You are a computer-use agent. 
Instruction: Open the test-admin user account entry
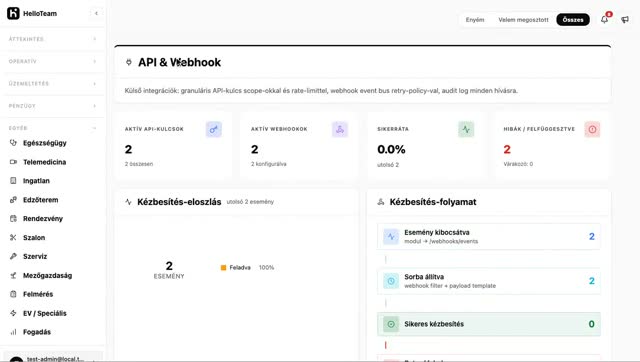[x=52, y=358]
